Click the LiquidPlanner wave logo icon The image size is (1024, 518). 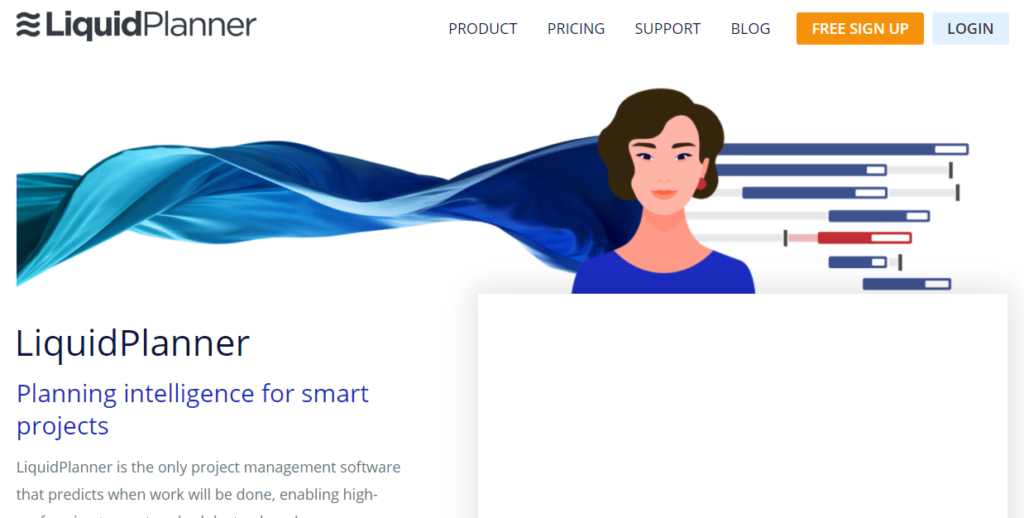(28, 25)
